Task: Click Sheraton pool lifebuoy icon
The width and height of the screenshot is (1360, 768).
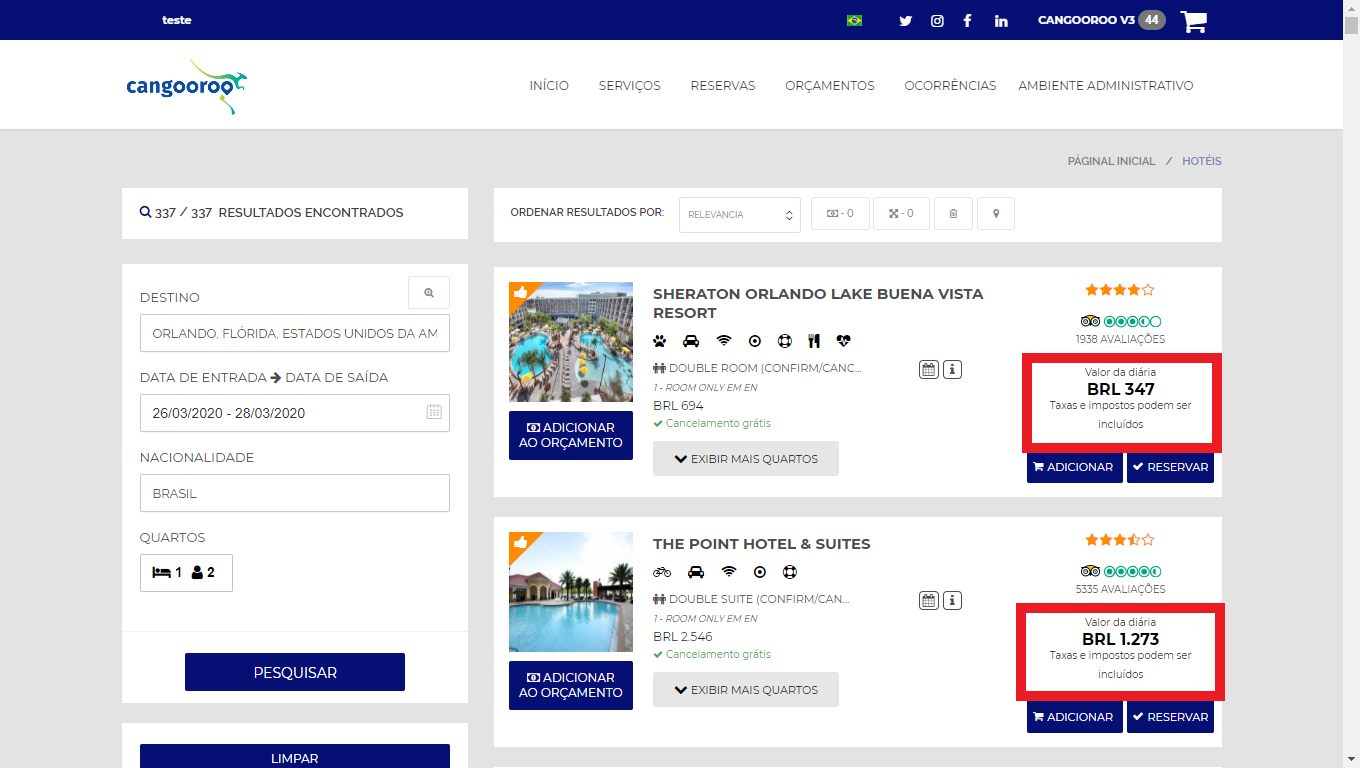Action: coord(785,340)
